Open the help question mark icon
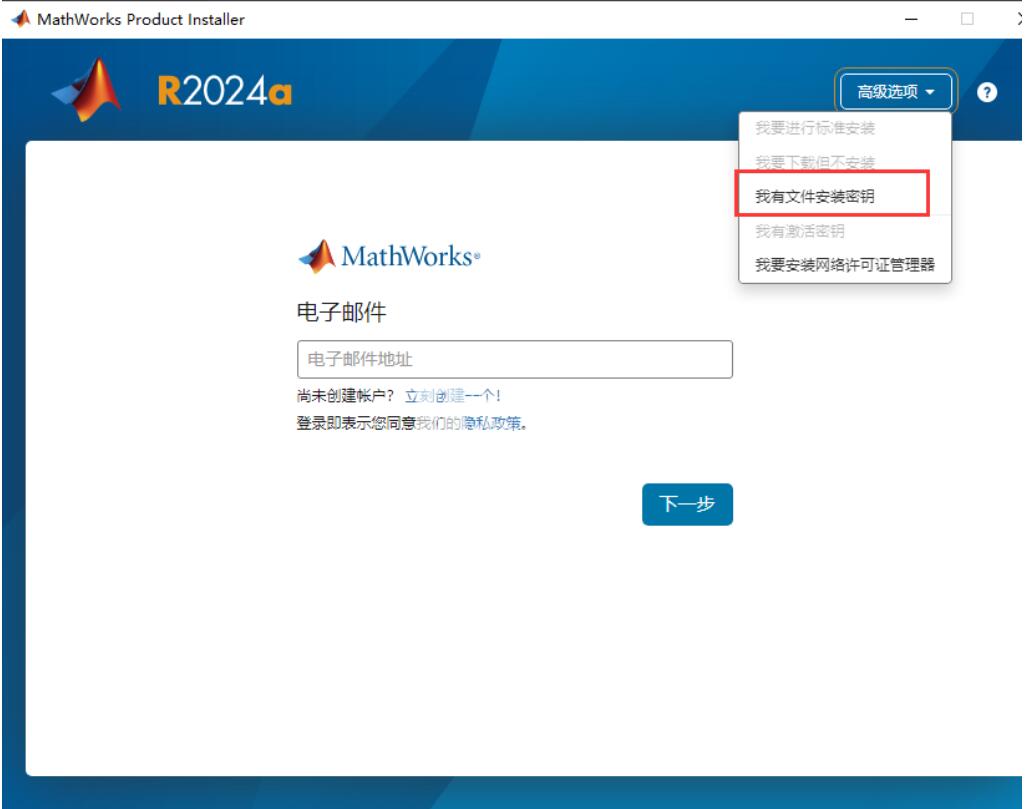 coord(986,93)
